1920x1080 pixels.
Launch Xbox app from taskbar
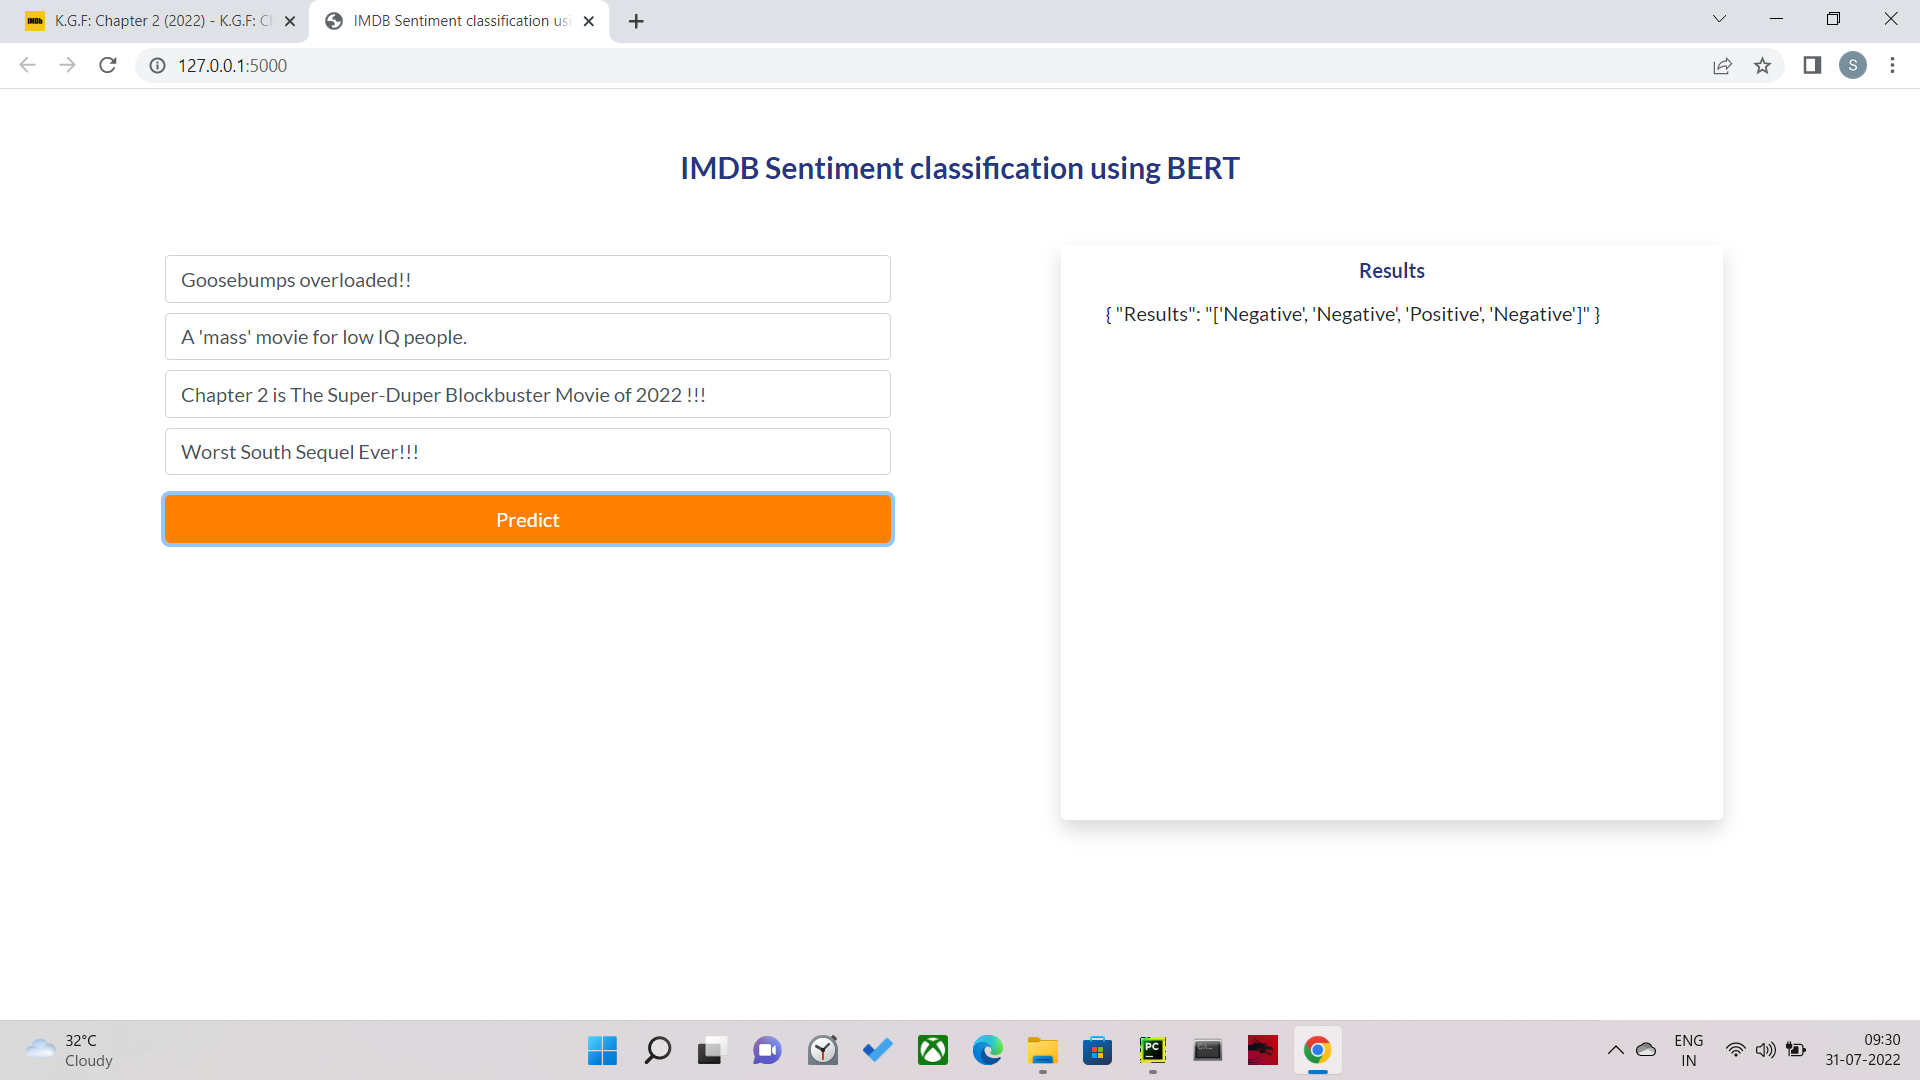(932, 1050)
